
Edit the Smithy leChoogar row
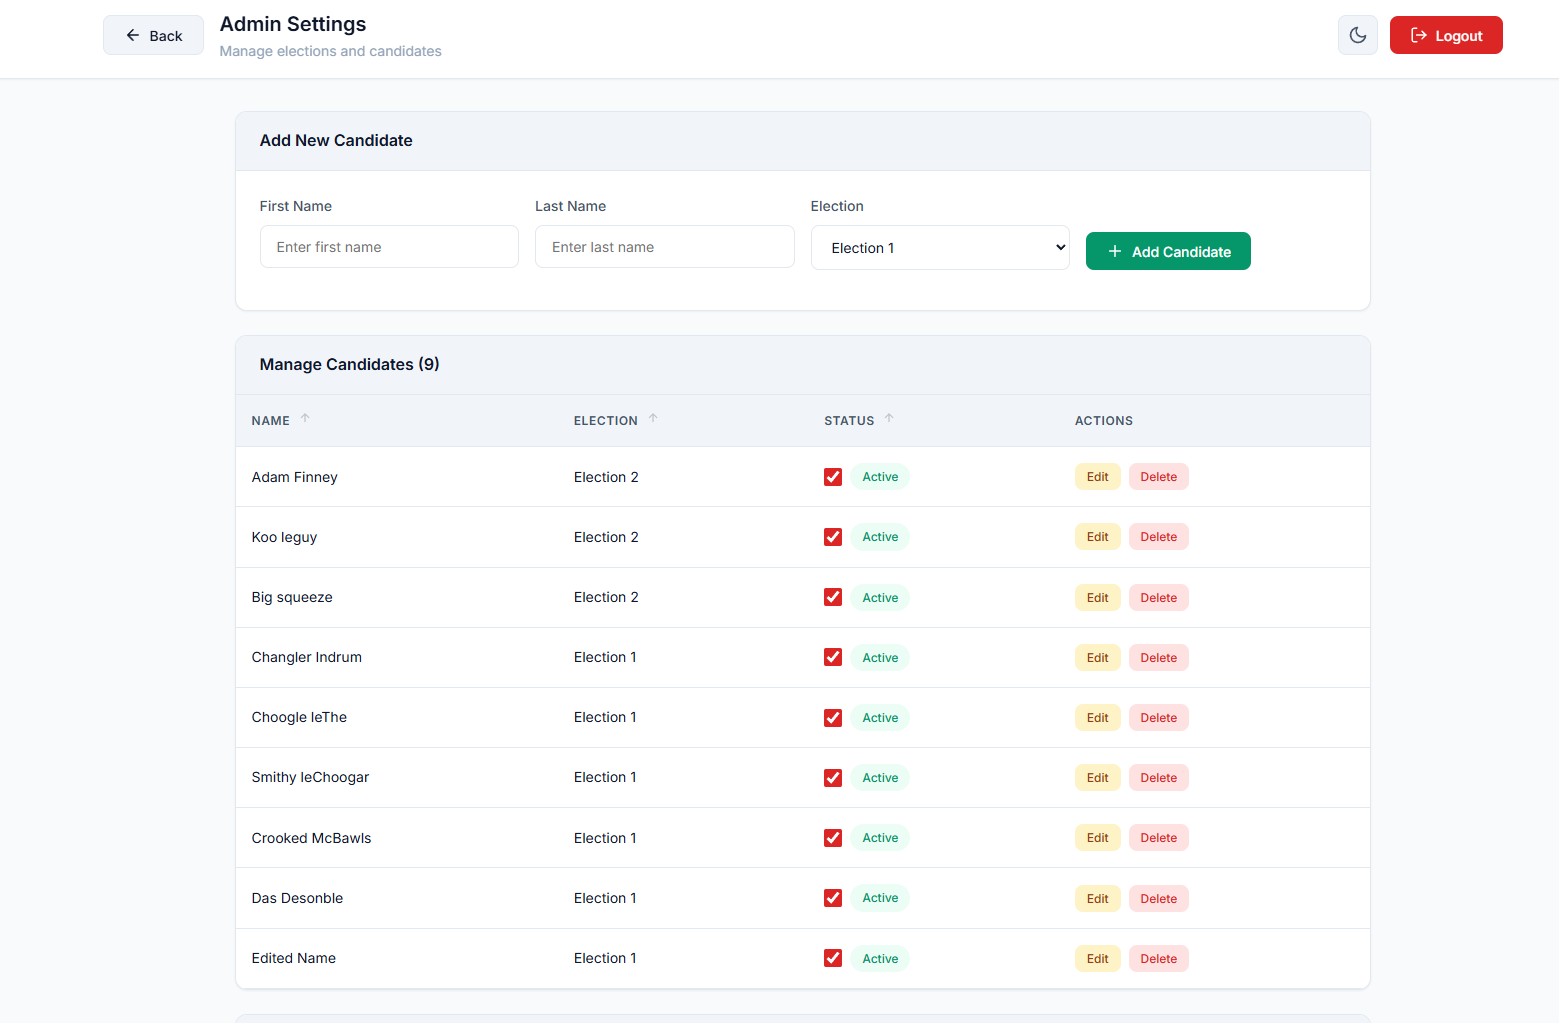coord(1097,778)
